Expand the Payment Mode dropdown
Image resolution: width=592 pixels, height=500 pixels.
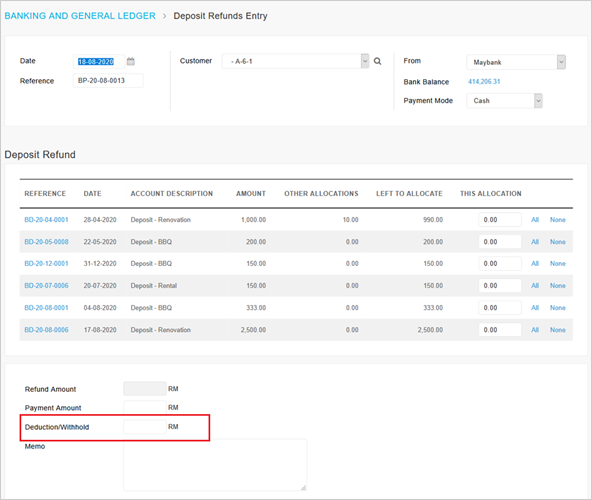[538, 101]
